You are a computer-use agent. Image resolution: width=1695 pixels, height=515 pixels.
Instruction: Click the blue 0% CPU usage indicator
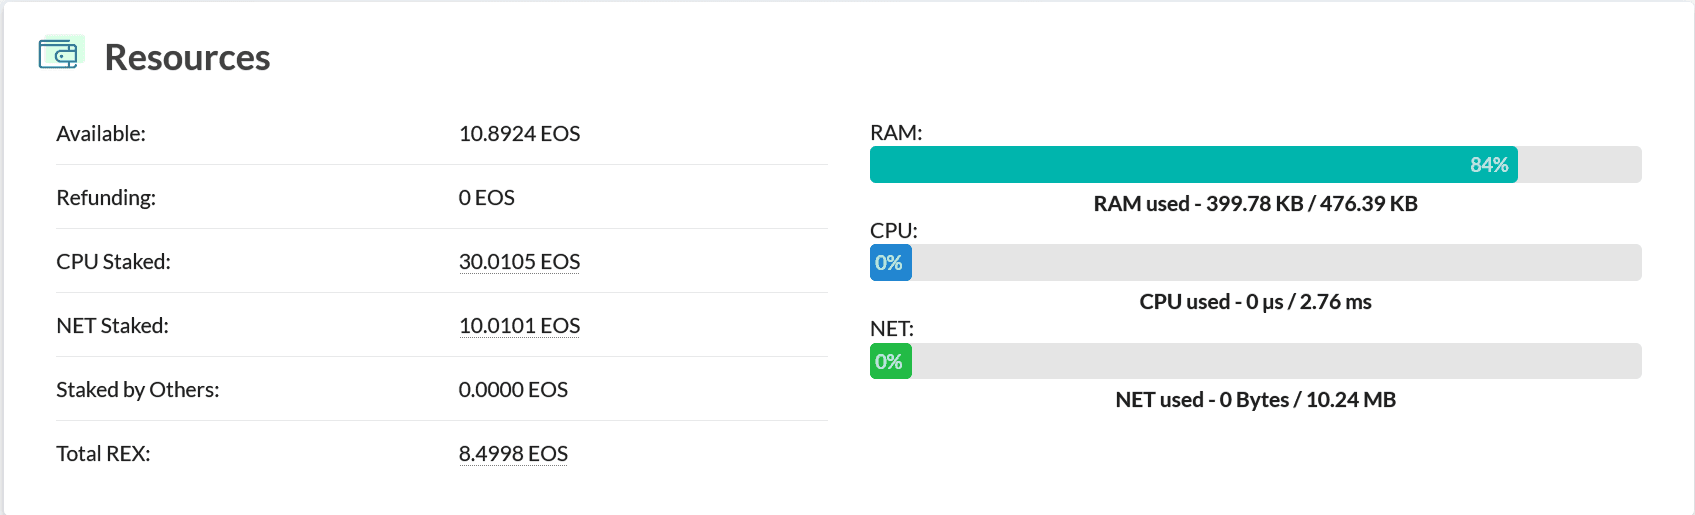[890, 263]
